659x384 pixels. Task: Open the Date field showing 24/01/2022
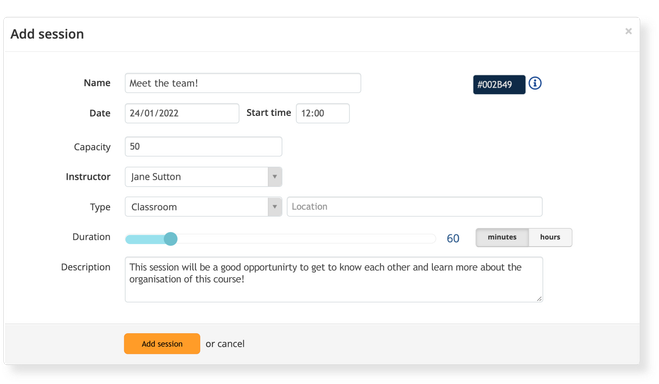coord(182,113)
